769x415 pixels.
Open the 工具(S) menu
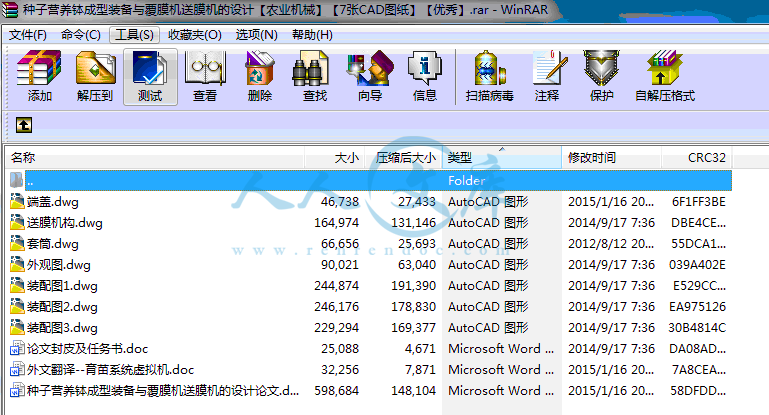[134, 35]
